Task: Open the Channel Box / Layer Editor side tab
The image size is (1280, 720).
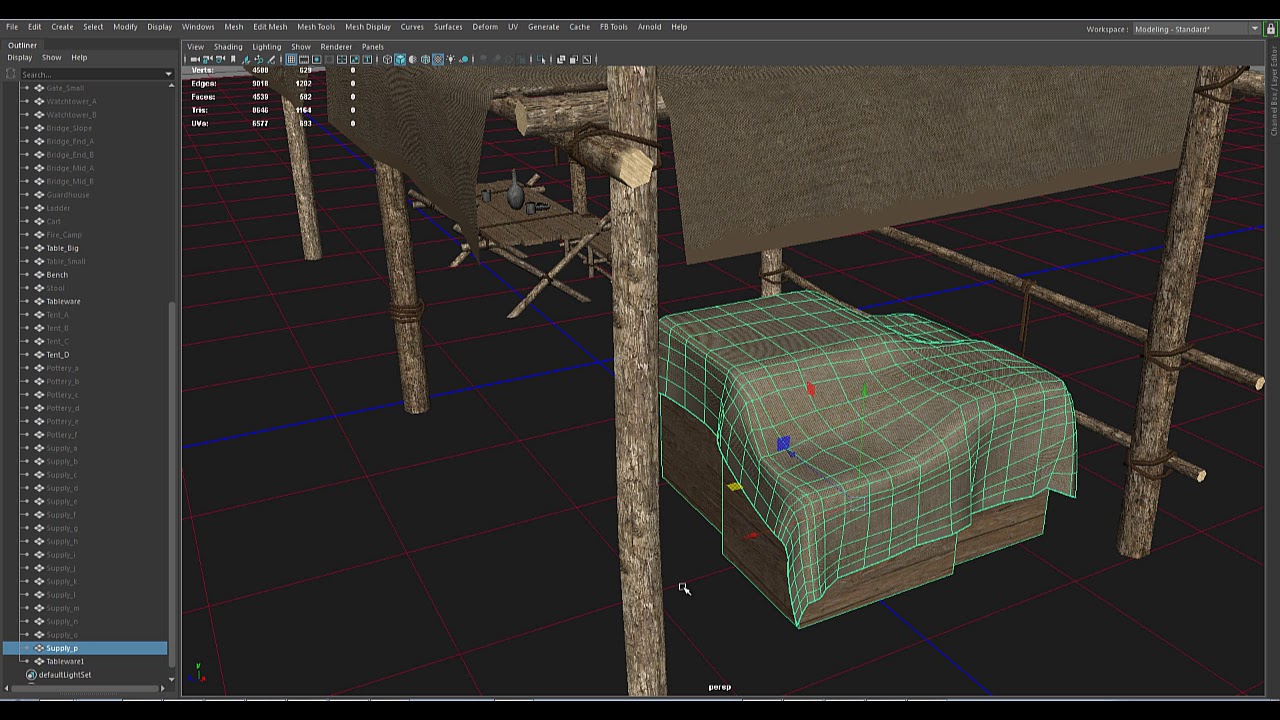Action: (x=1274, y=90)
